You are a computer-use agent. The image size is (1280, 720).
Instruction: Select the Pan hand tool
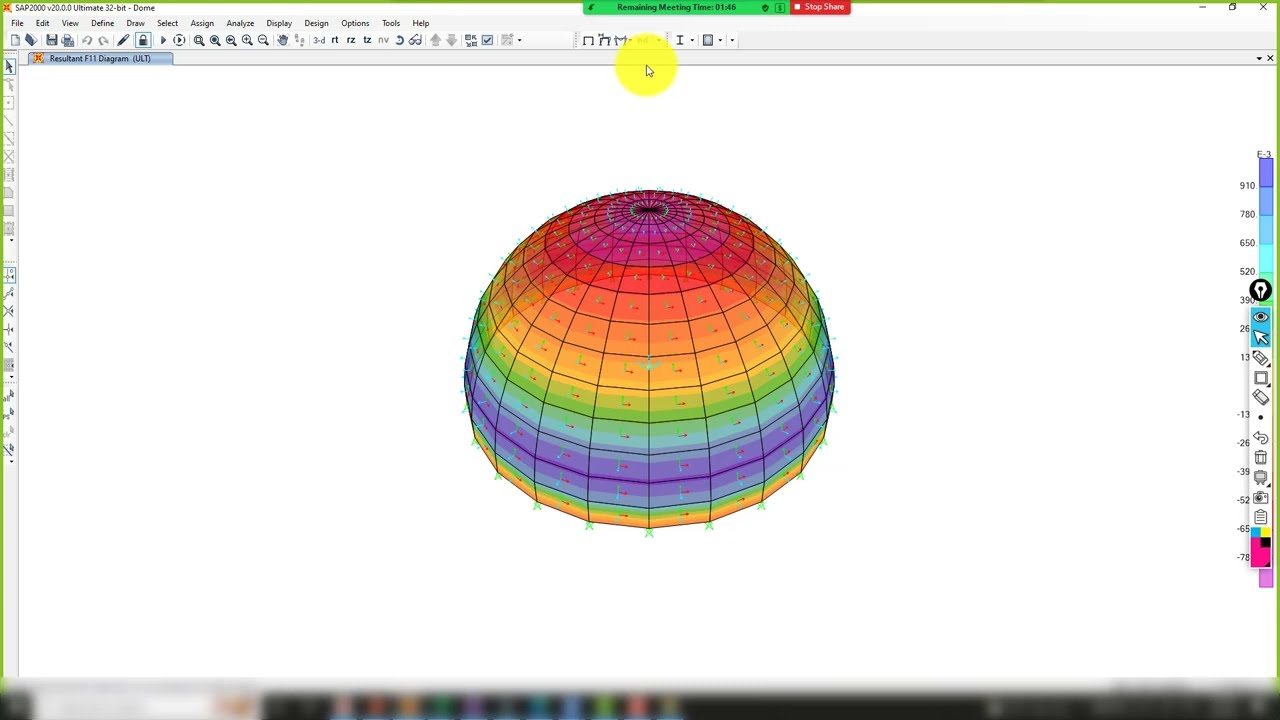[x=283, y=40]
